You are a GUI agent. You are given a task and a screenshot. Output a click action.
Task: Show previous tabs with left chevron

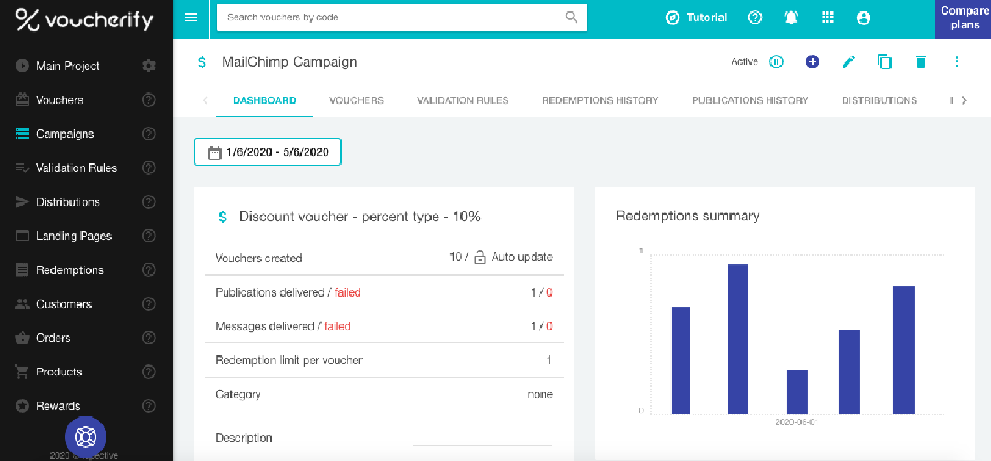(205, 100)
